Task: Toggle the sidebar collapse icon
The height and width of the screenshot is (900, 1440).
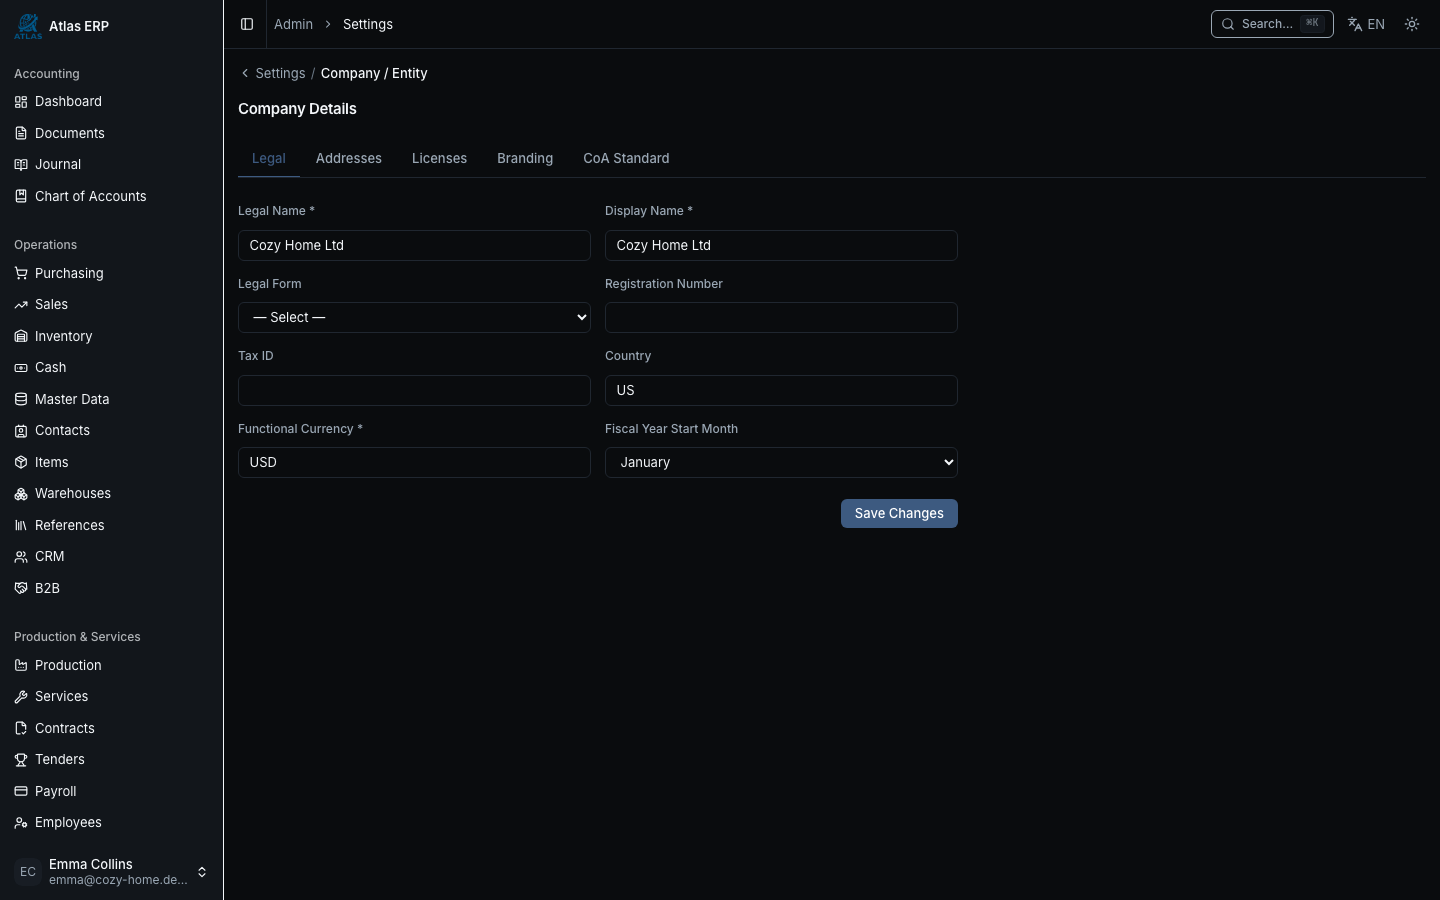Action: (x=247, y=24)
